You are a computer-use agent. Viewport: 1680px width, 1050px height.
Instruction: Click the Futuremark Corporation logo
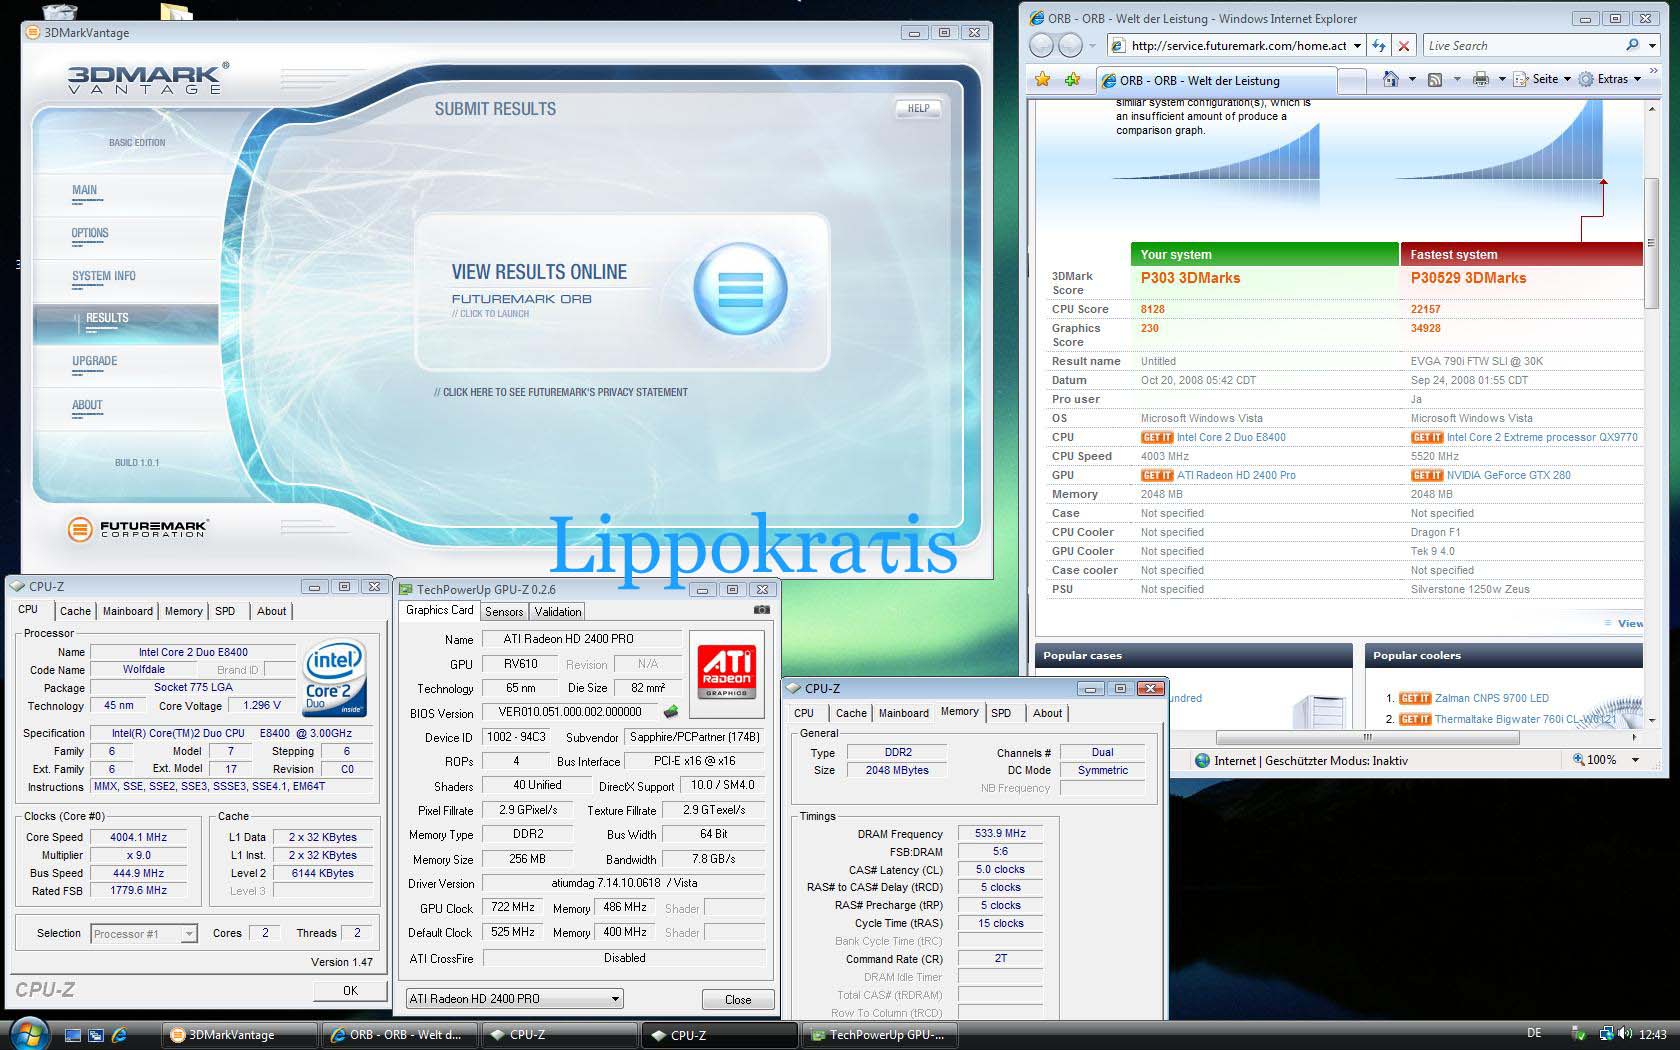tap(138, 529)
